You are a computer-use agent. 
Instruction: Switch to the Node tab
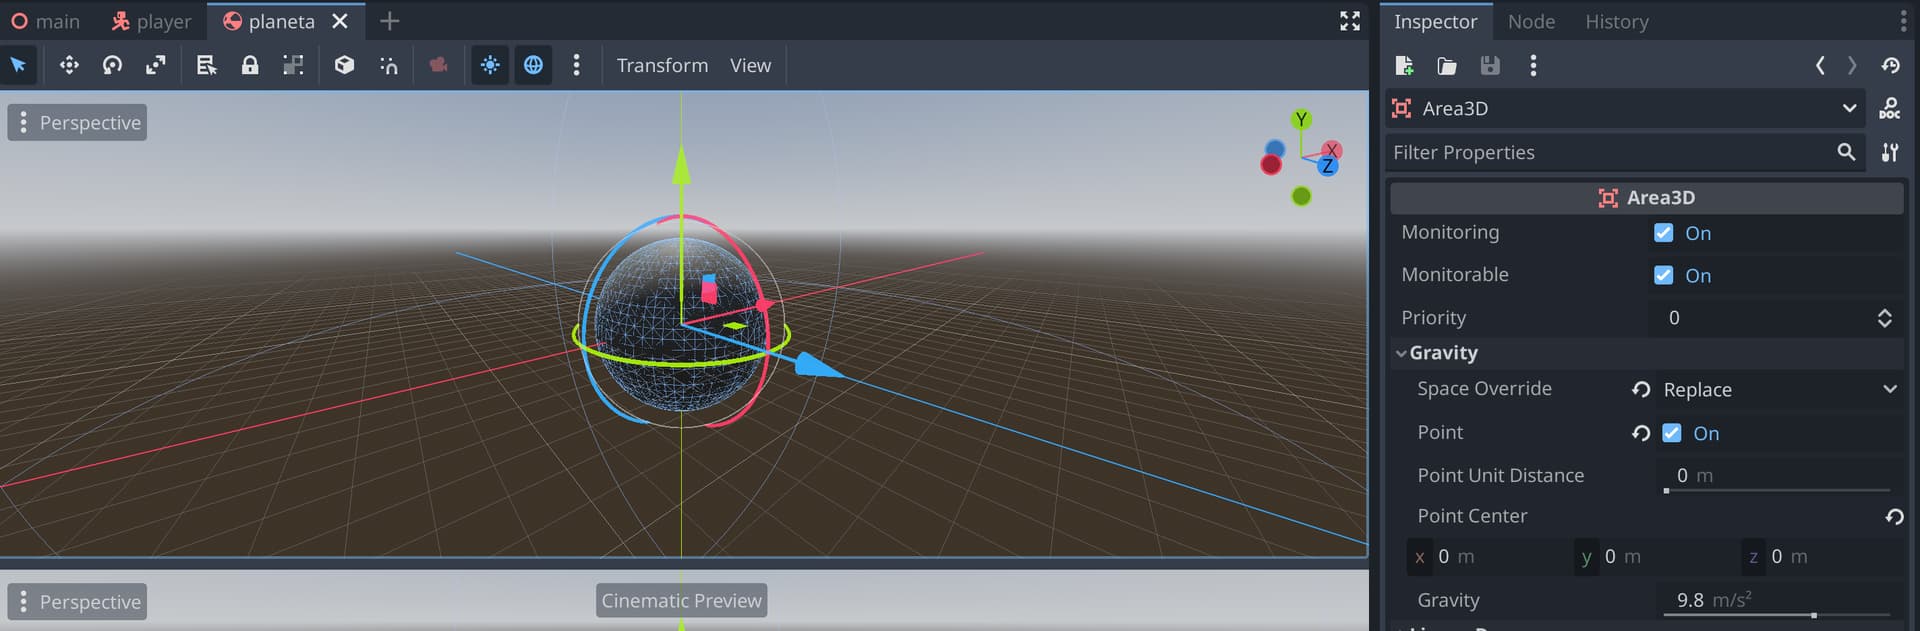point(1531,22)
